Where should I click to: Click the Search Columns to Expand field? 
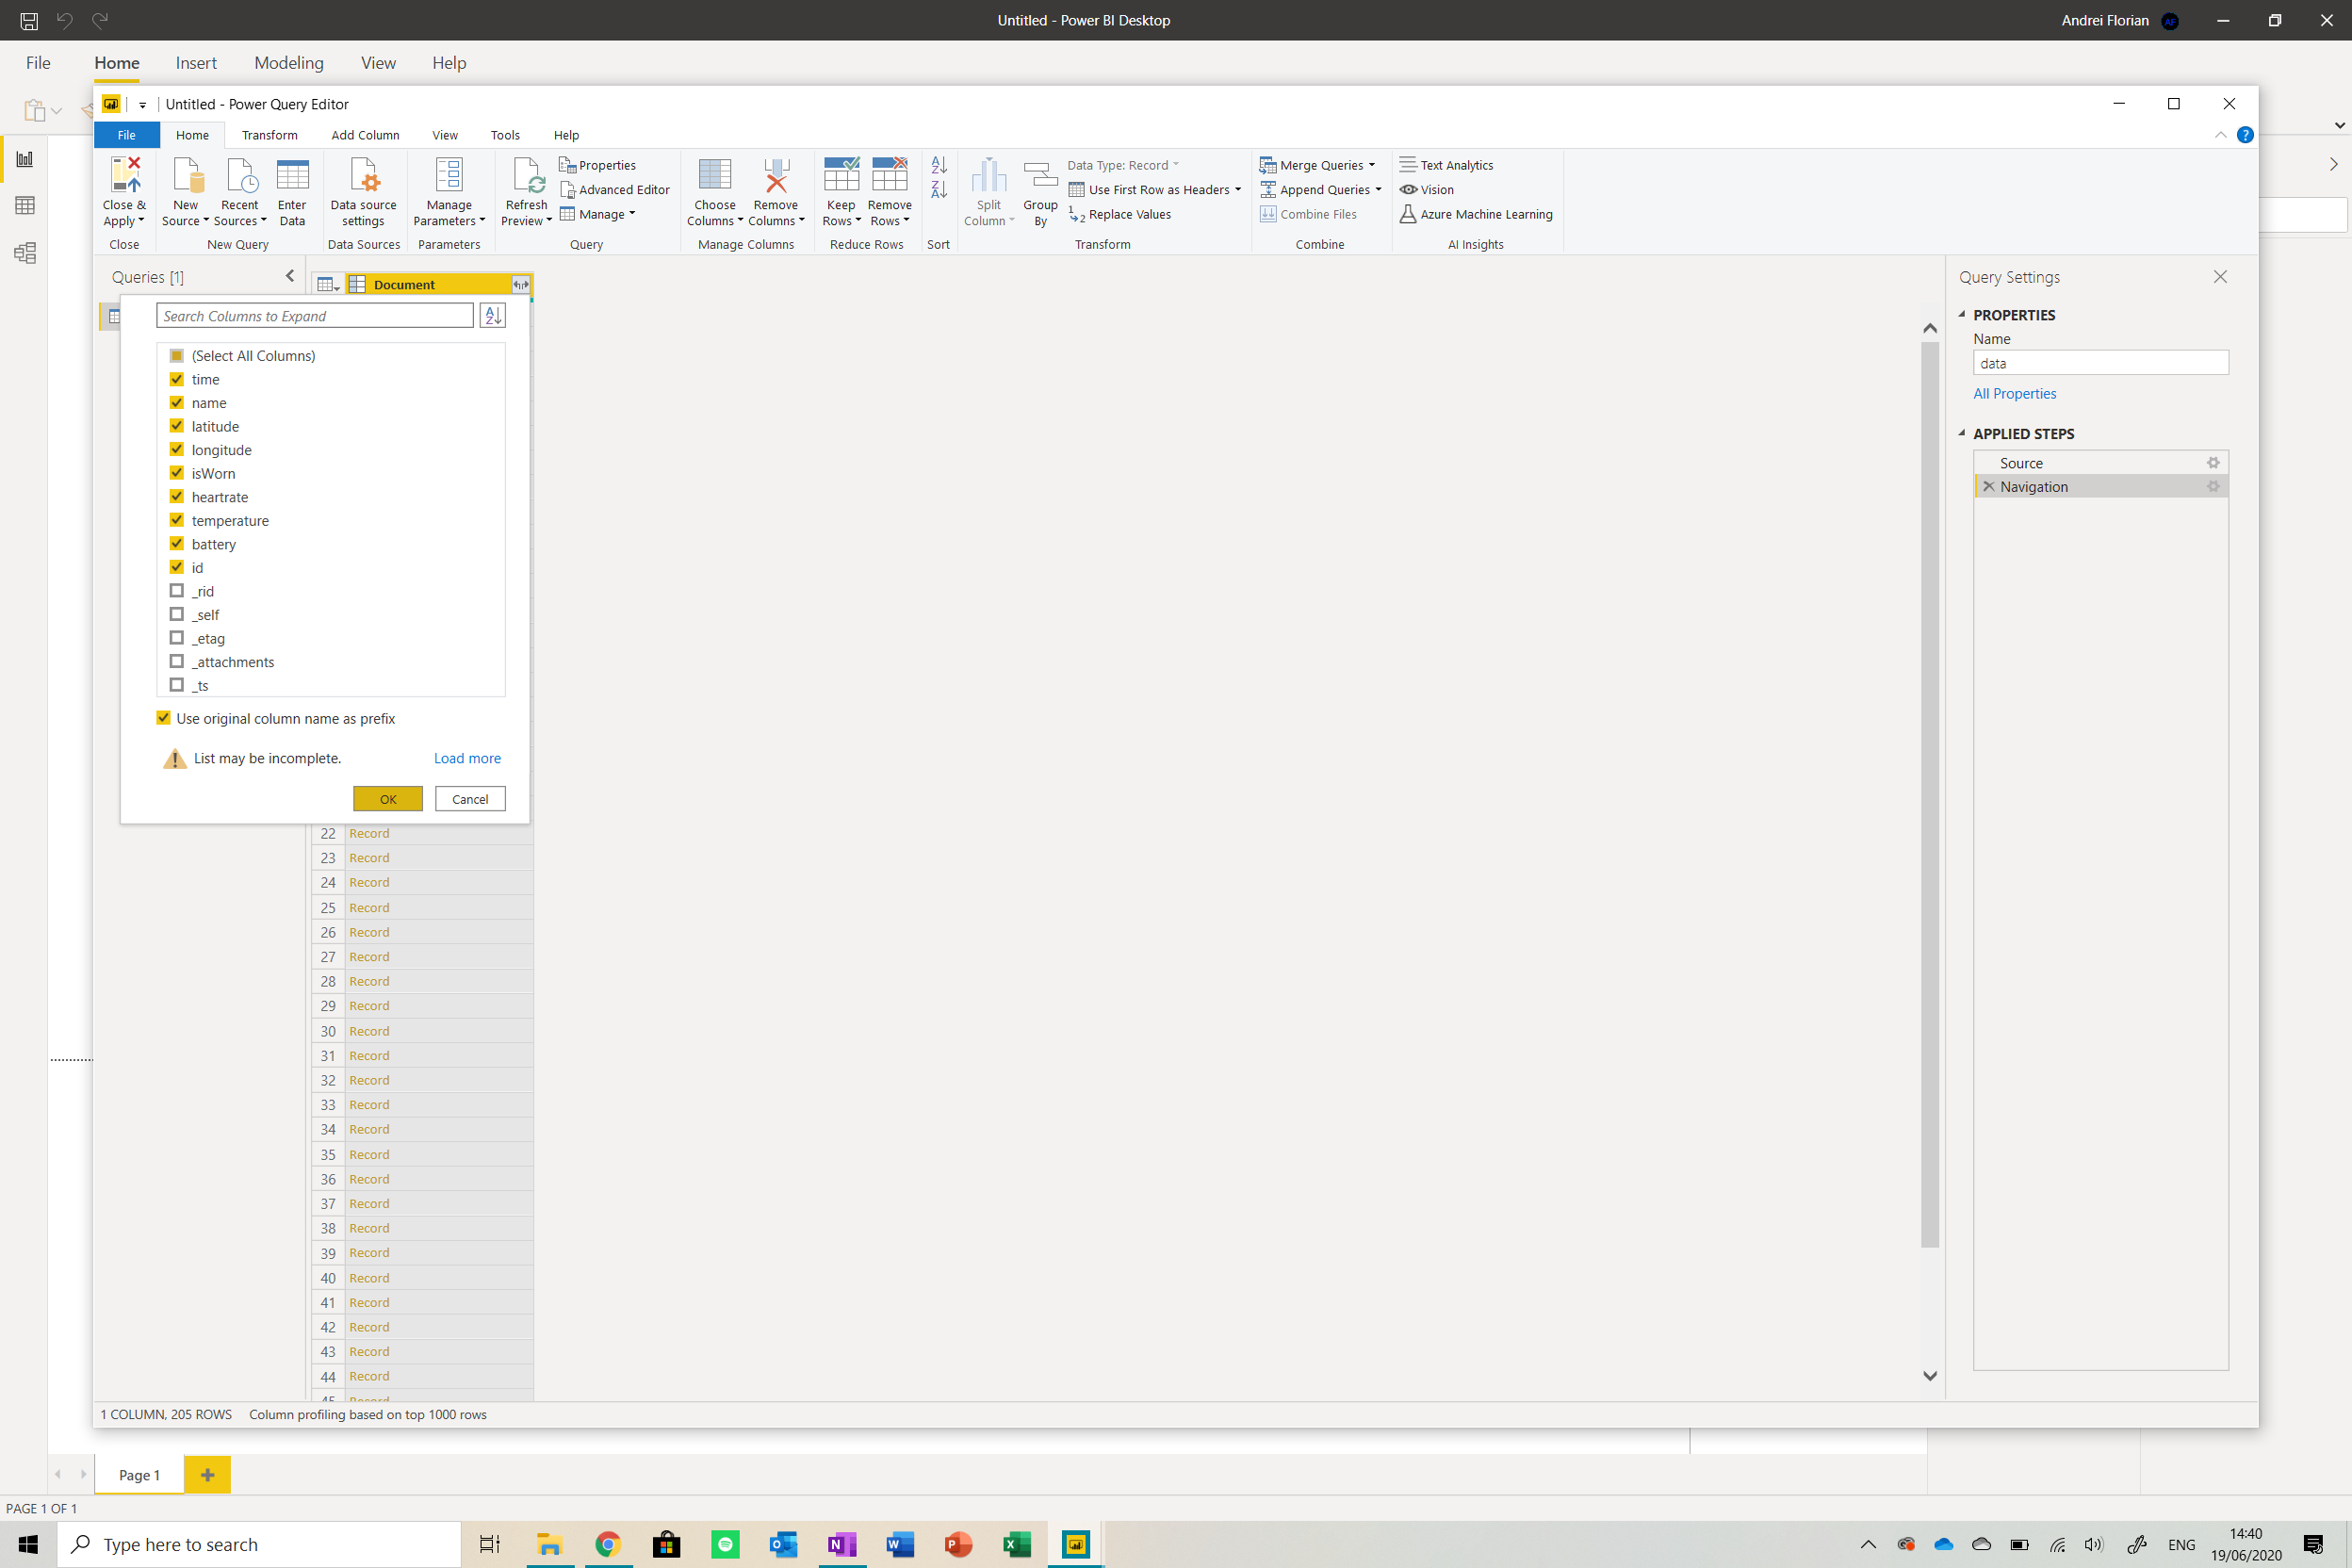pyautogui.click(x=314, y=316)
